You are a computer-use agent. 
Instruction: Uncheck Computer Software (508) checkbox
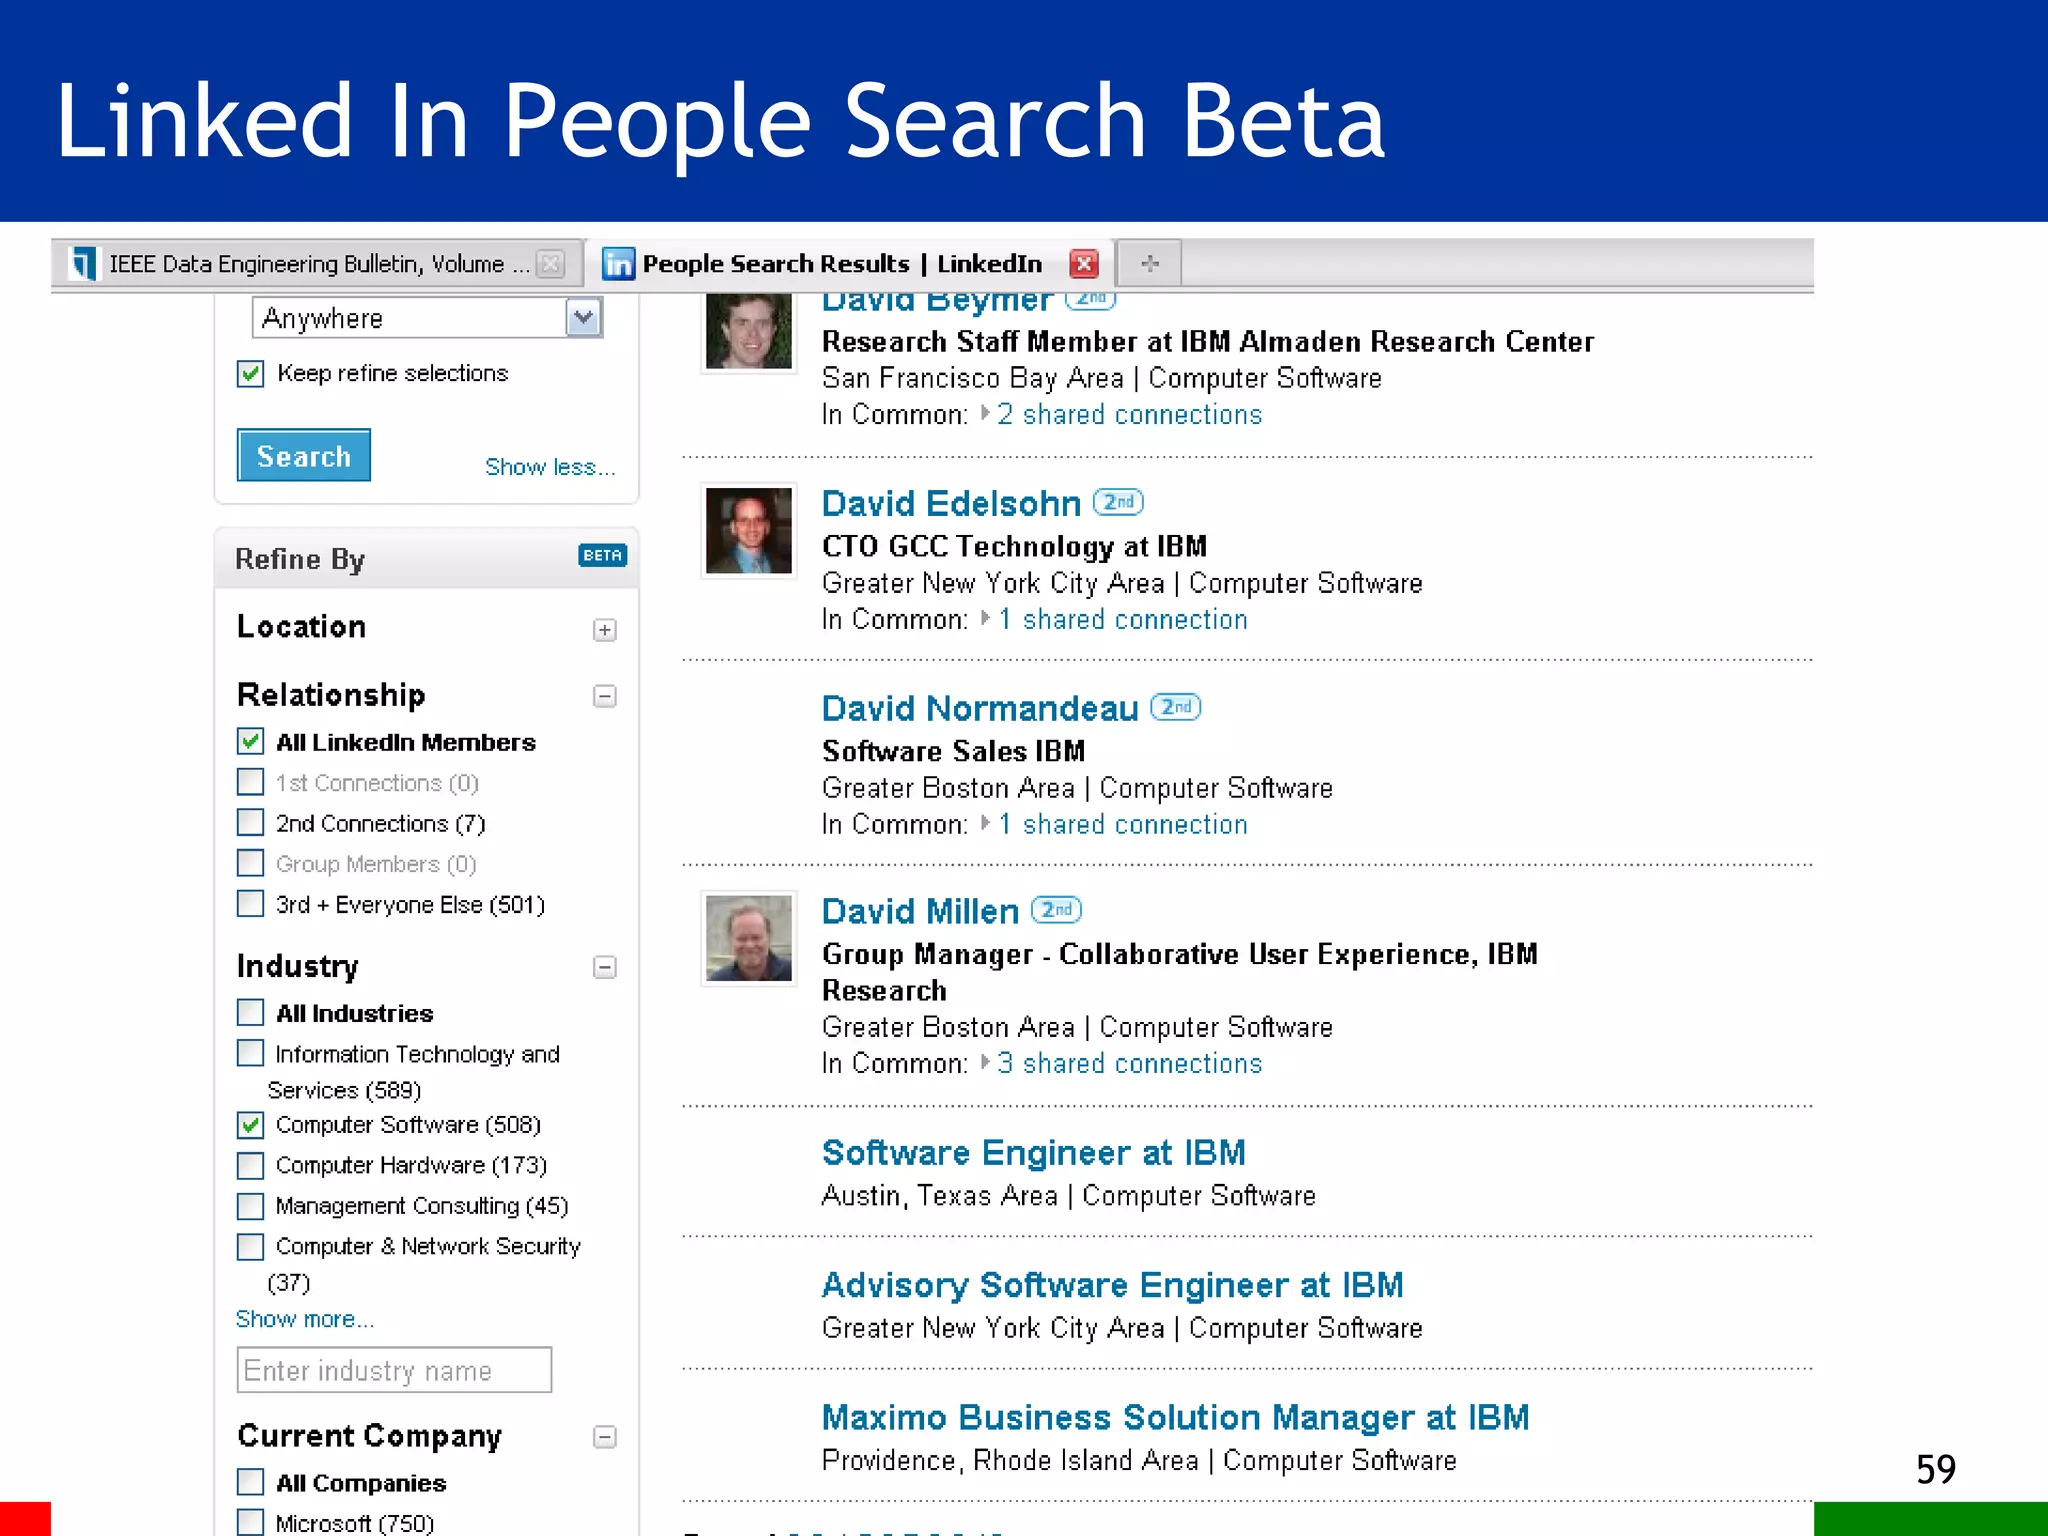(x=250, y=1125)
